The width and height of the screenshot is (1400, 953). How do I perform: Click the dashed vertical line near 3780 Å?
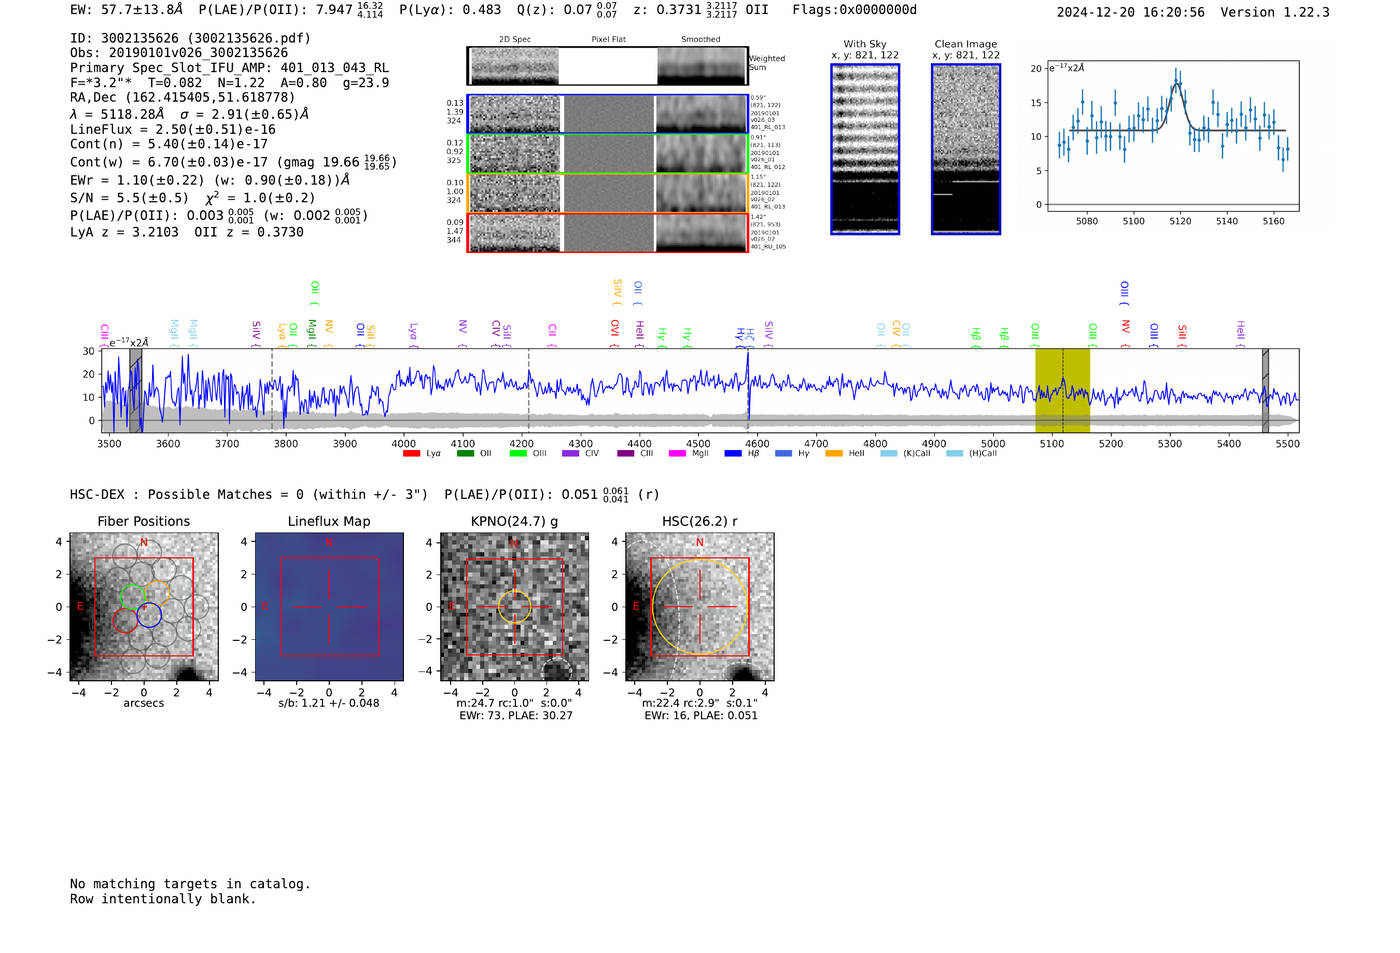coord(272,390)
